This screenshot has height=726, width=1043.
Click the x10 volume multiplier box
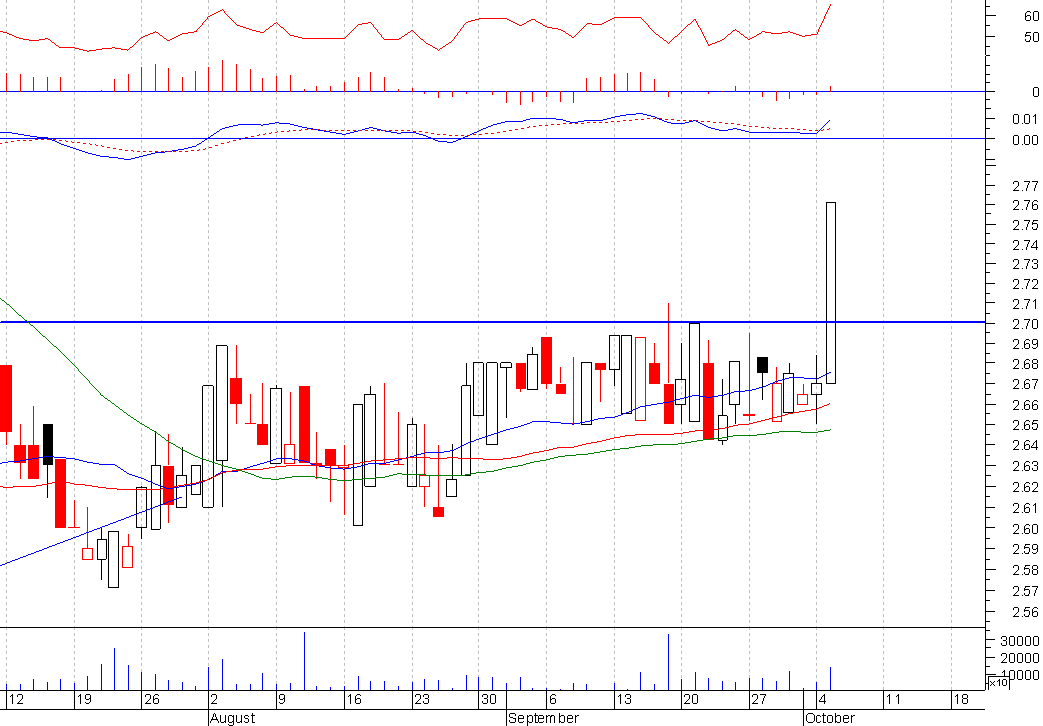tap(998, 683)
